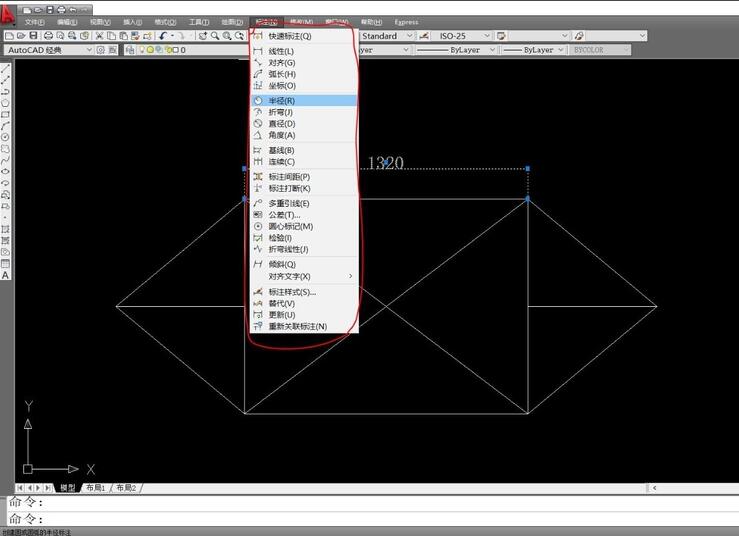Switch to the 布局2 layout tab

126,487
